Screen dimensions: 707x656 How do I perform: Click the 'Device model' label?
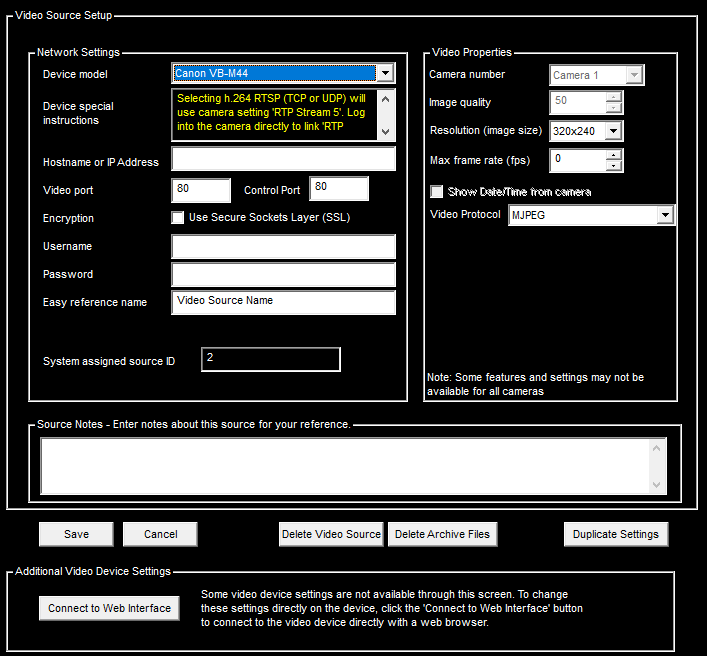[x=75, y=74]
